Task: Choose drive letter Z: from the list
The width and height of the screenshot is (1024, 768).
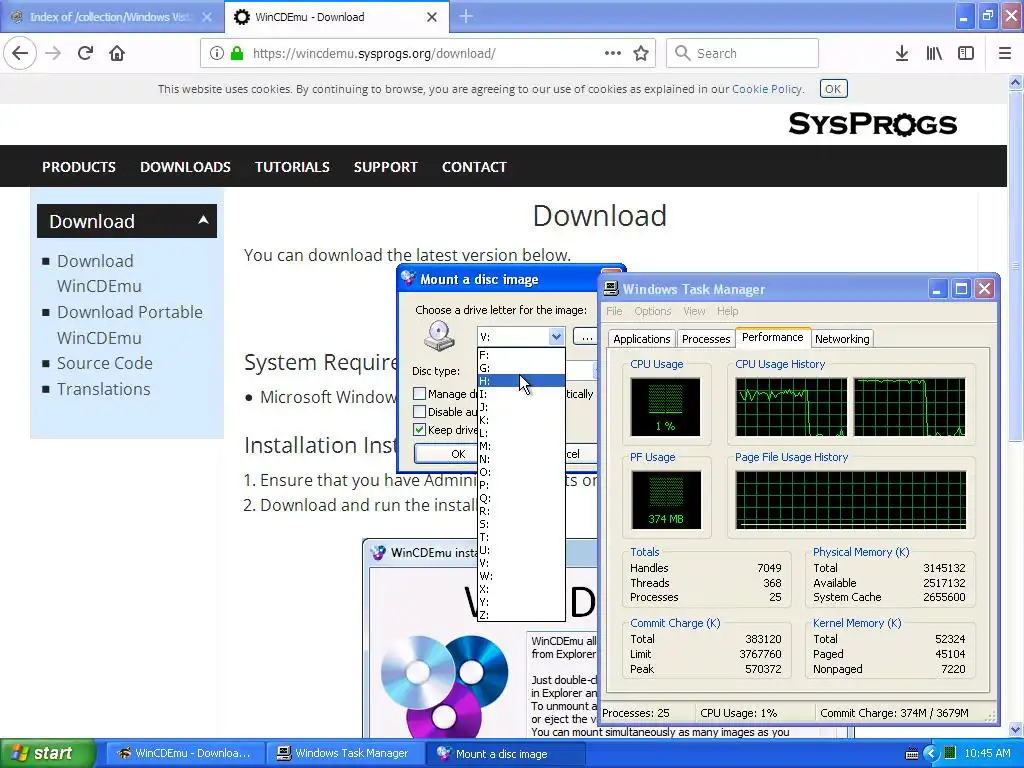Action: coord(521,615)
